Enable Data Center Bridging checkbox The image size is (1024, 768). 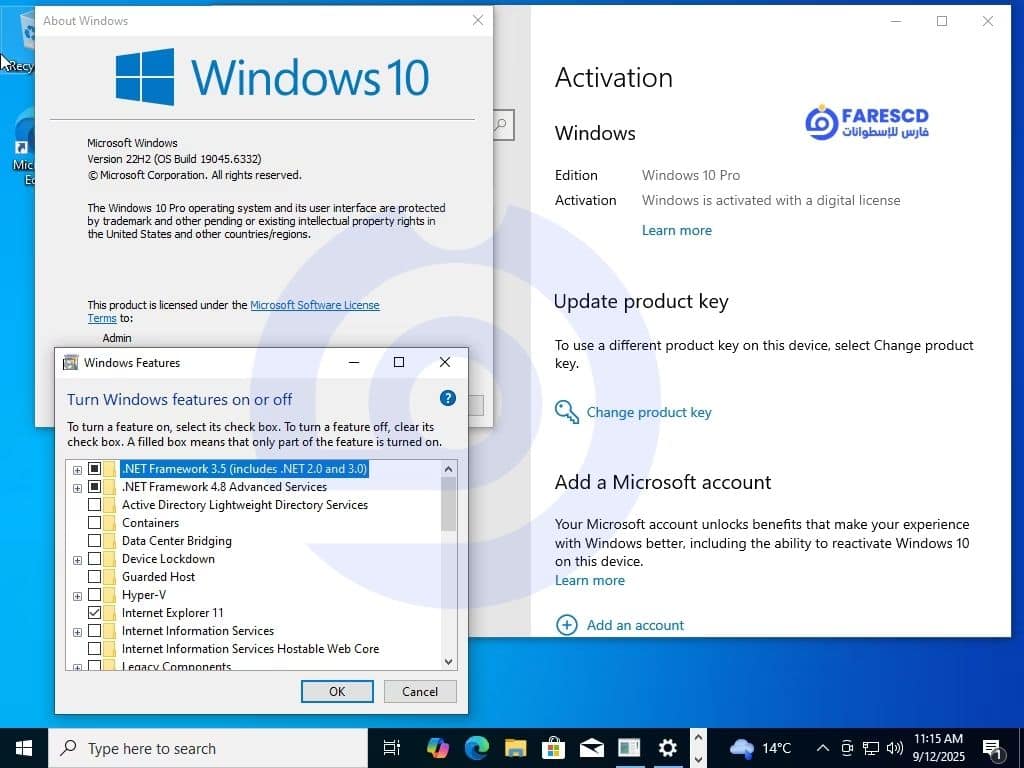pyautogui.click(x=94, y=541)
